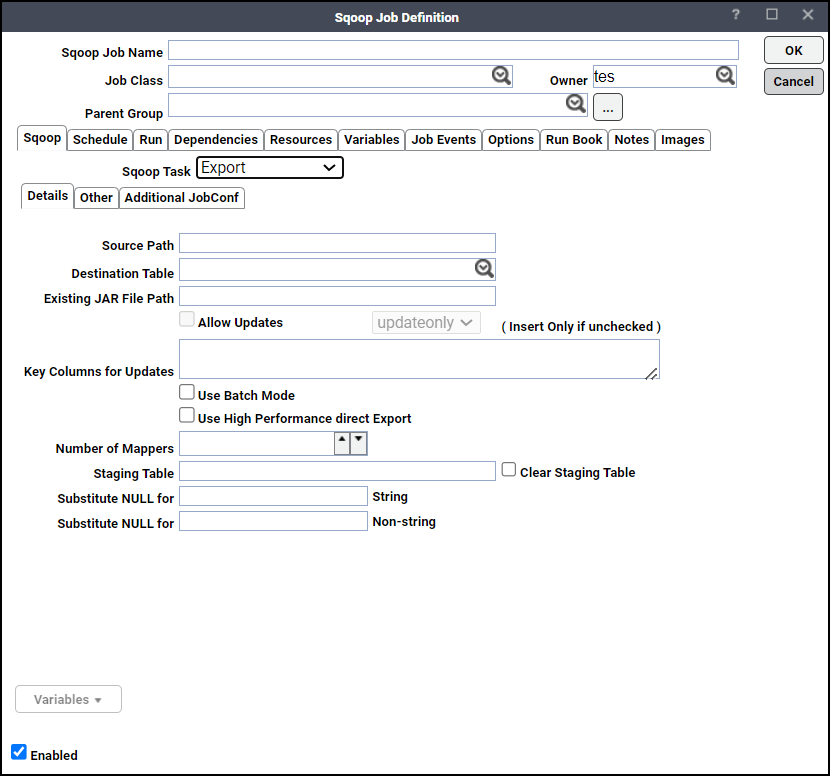This screenshot has height=776, width=830.
Task: Close the Sqoop Job Definition dialog
Action: click(x=808, y=15)
